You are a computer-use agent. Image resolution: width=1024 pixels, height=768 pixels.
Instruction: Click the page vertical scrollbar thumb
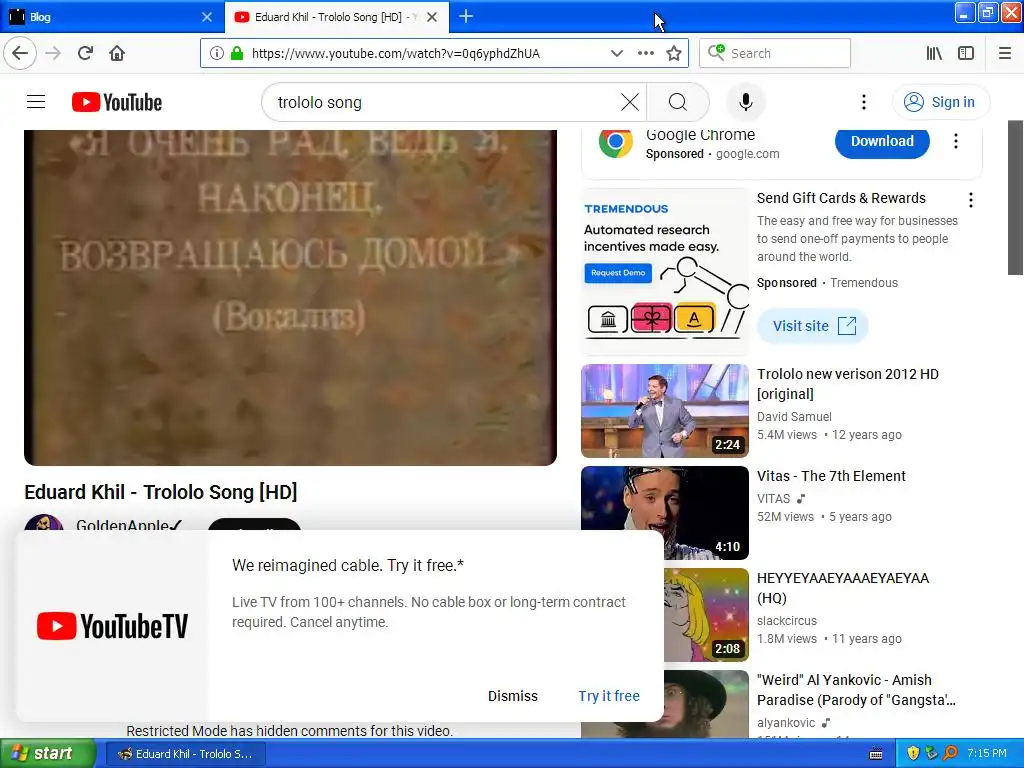[1016, 198]
